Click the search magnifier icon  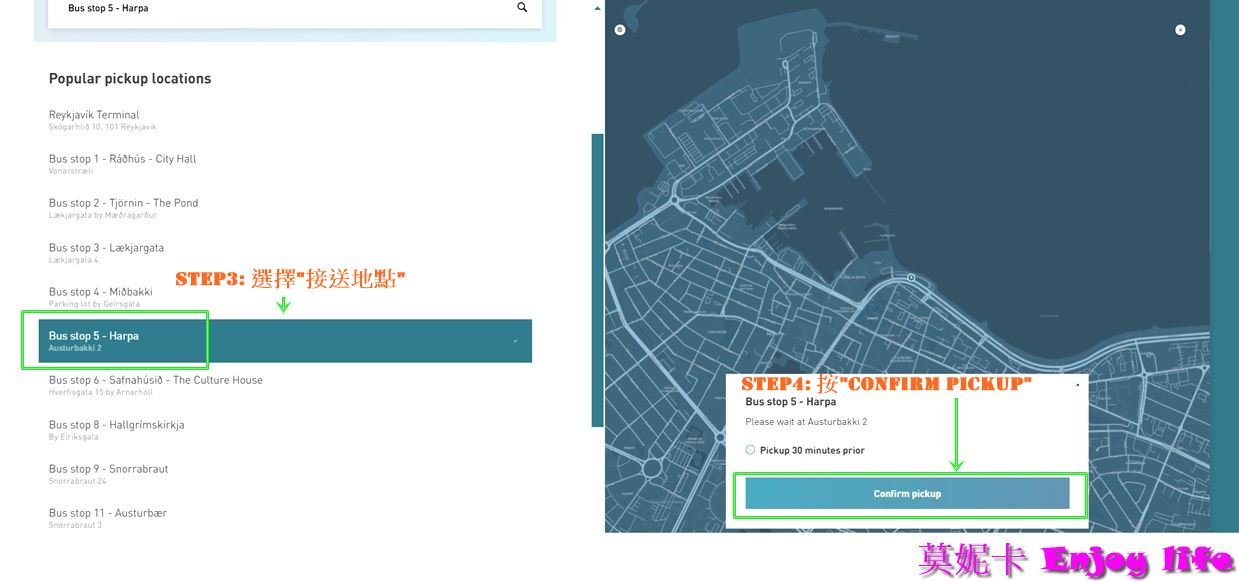(522, 8)
